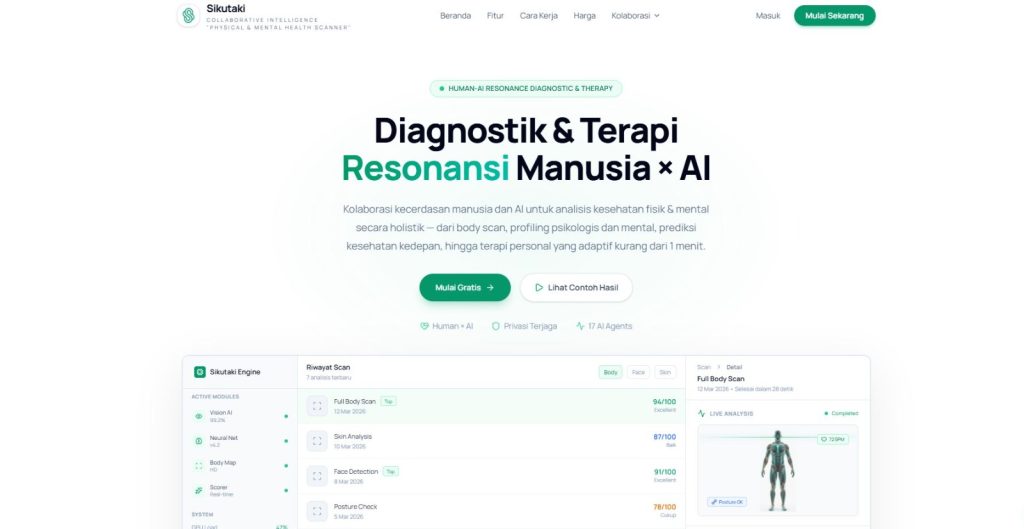1024x529 pixels.
Task: Click the Skin Analysis scan icon
Action: coord(317,441)
